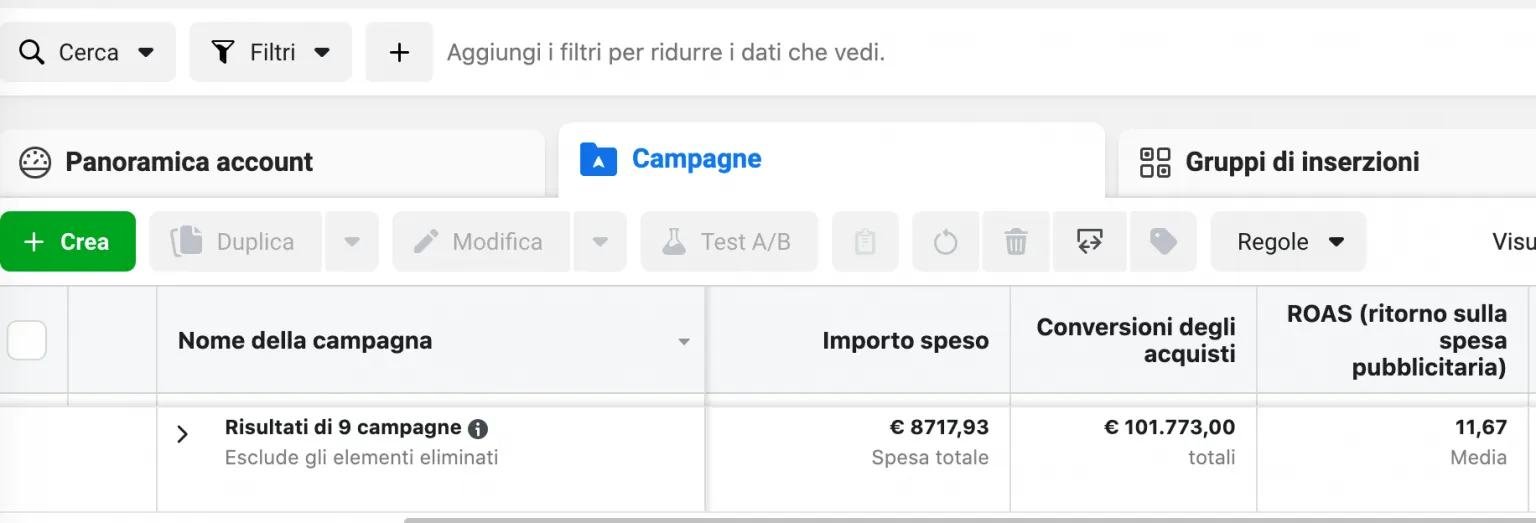Open dropdown arrow next to Duplica
1536x523 pixels.
click(x=352, y=242)
